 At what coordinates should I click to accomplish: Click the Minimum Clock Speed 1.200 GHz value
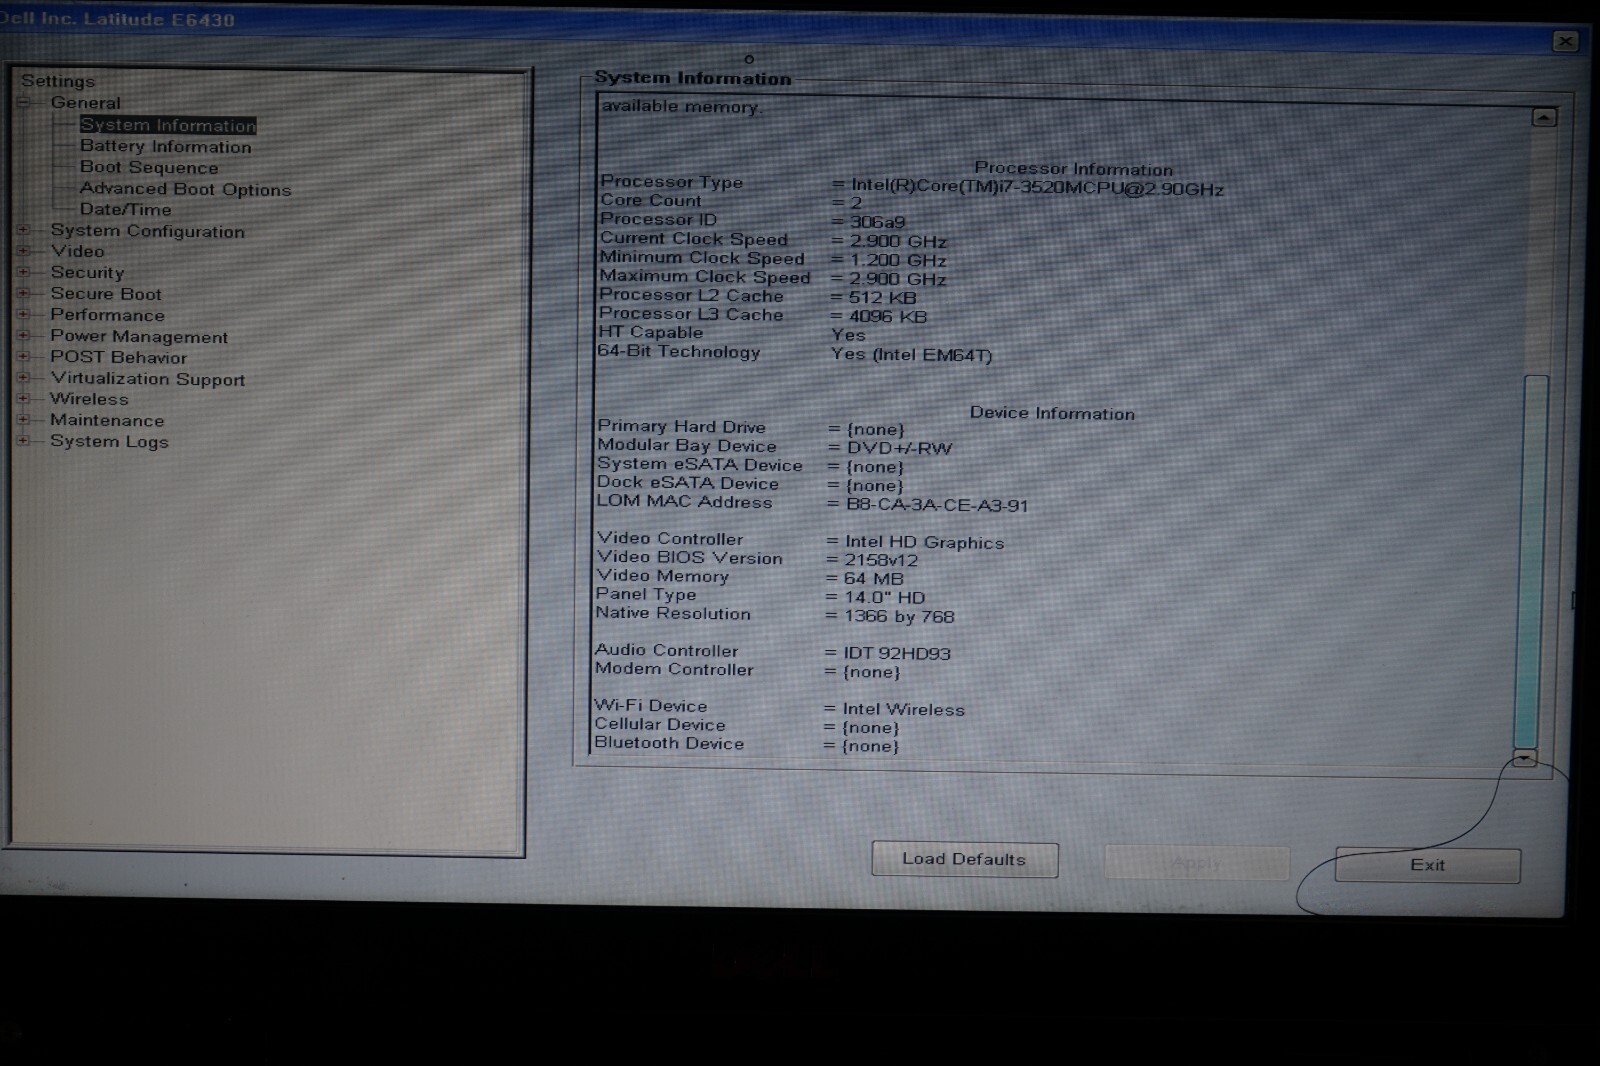(898, 260)
